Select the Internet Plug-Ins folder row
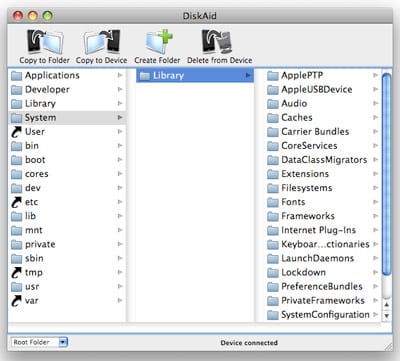This screenshot has width=400, height=361. (323, 230)
